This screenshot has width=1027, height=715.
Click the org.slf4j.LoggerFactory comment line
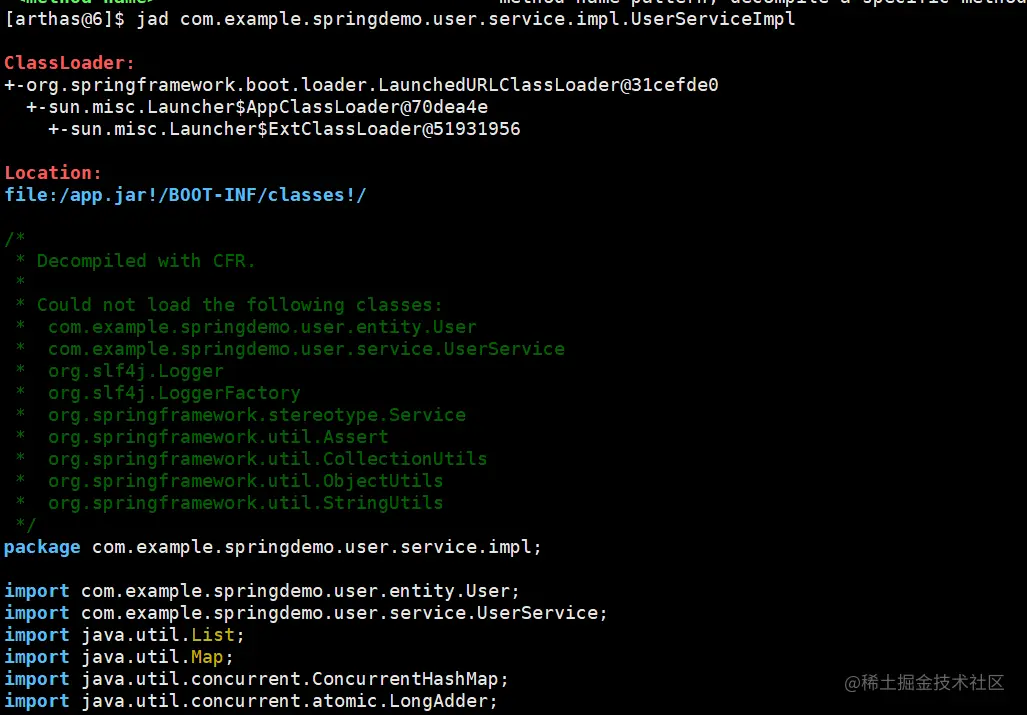158,393
